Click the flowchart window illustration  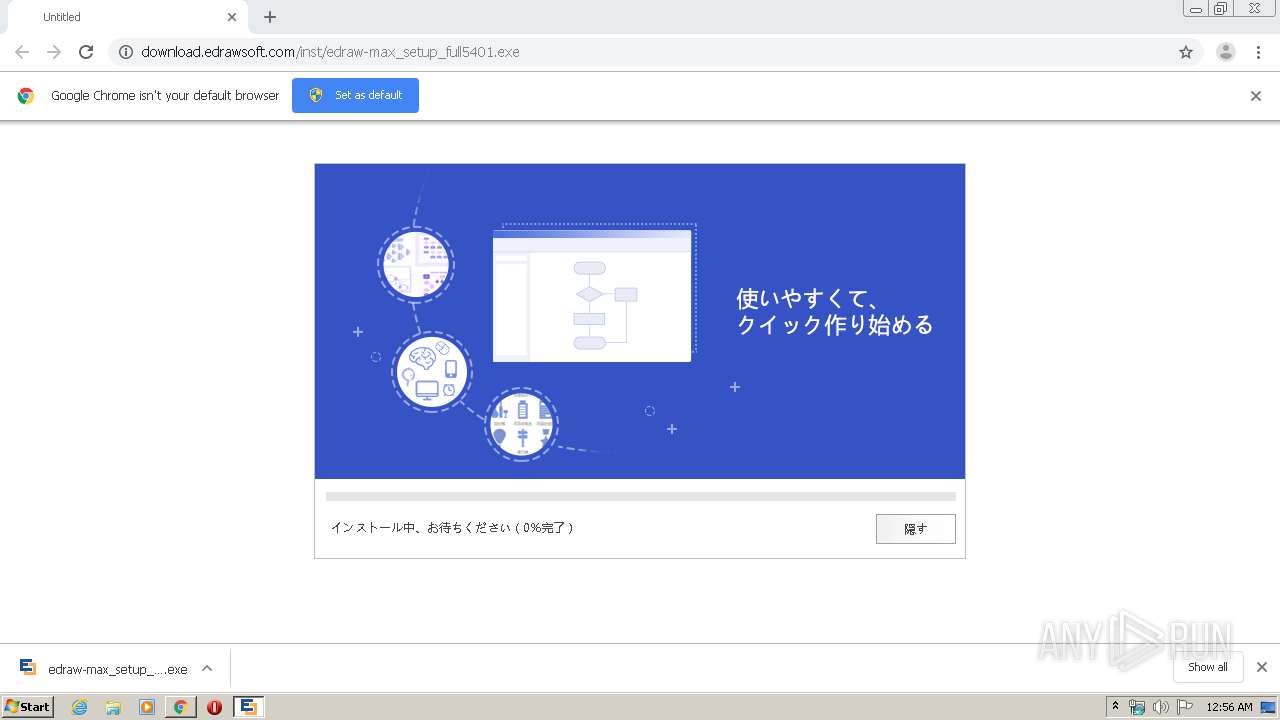click(592, 296)
